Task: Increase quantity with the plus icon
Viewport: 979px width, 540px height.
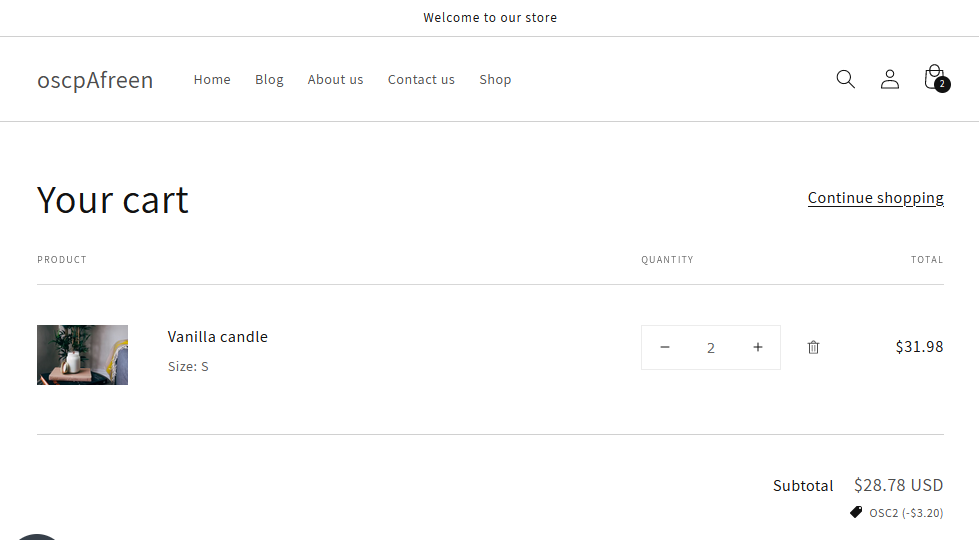Action: tap(757, 347)
